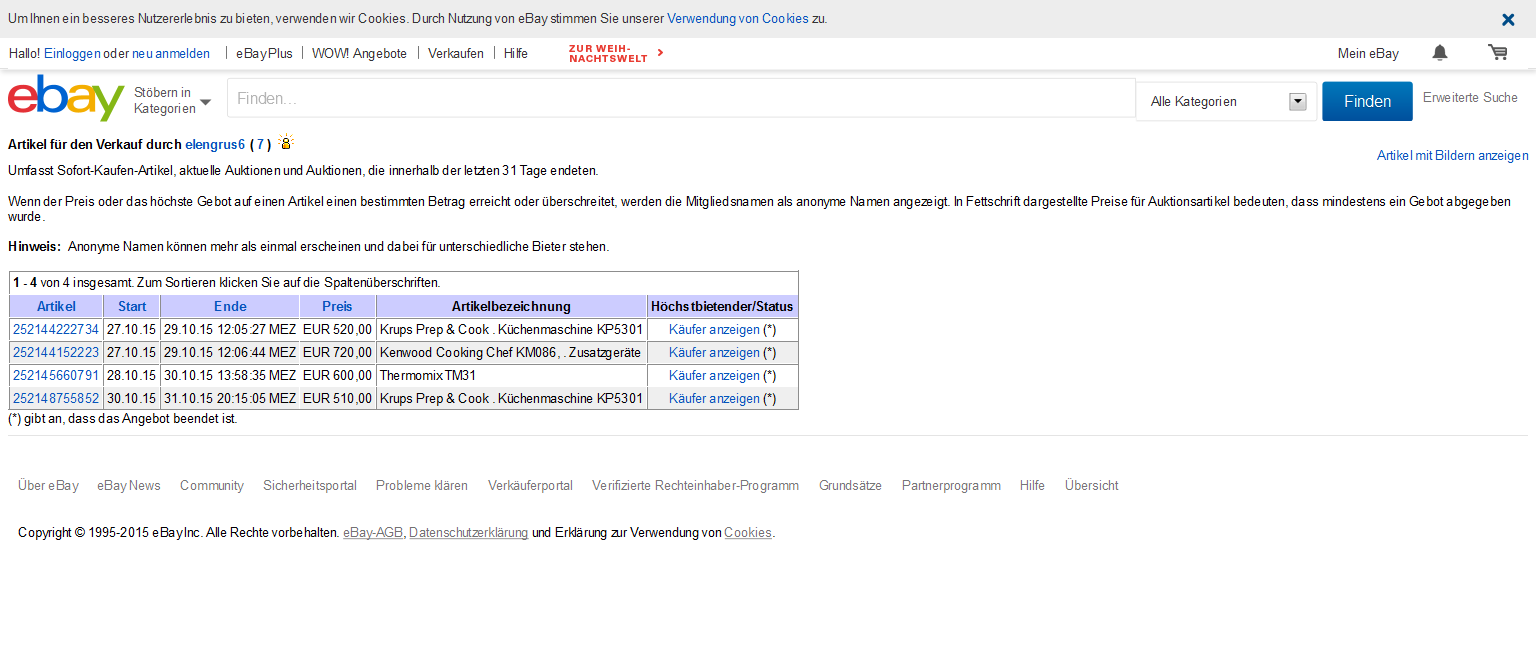Click the new-member icon next to elengrus6
This screenshot has width=1536, height=671.
[286, 143]
